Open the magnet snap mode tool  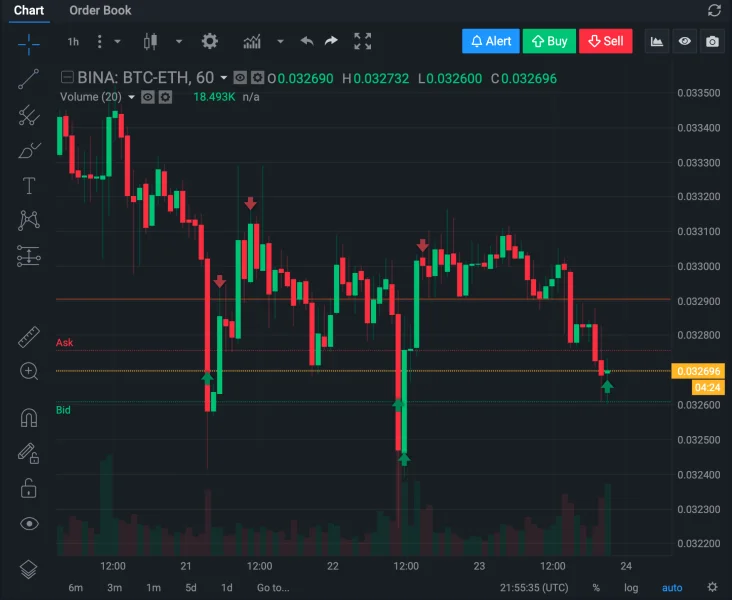click(29, 418)
